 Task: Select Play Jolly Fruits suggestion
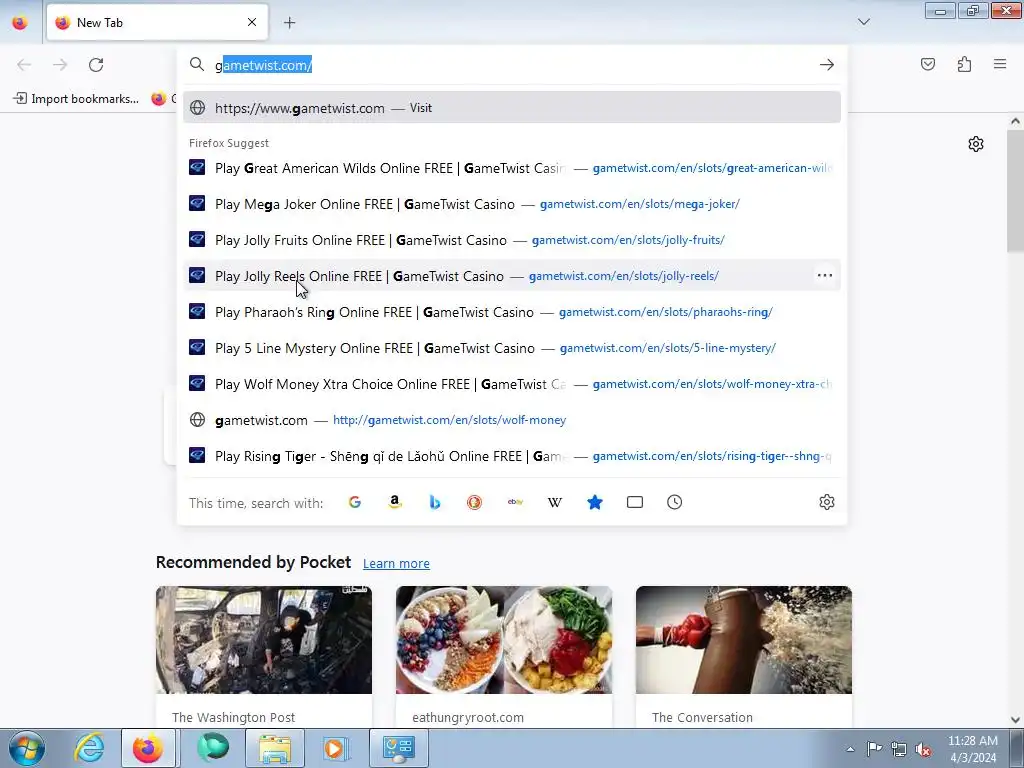coord(512,240)
